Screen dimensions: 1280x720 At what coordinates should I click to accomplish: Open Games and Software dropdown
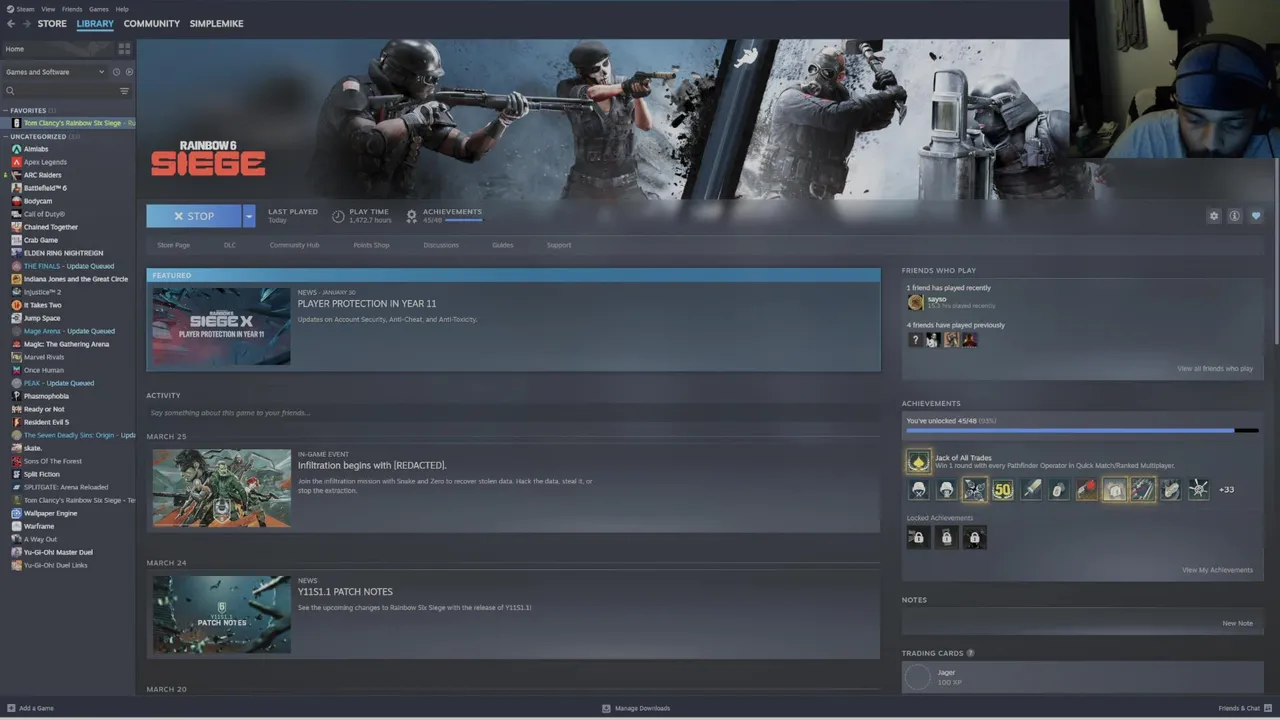54,72
